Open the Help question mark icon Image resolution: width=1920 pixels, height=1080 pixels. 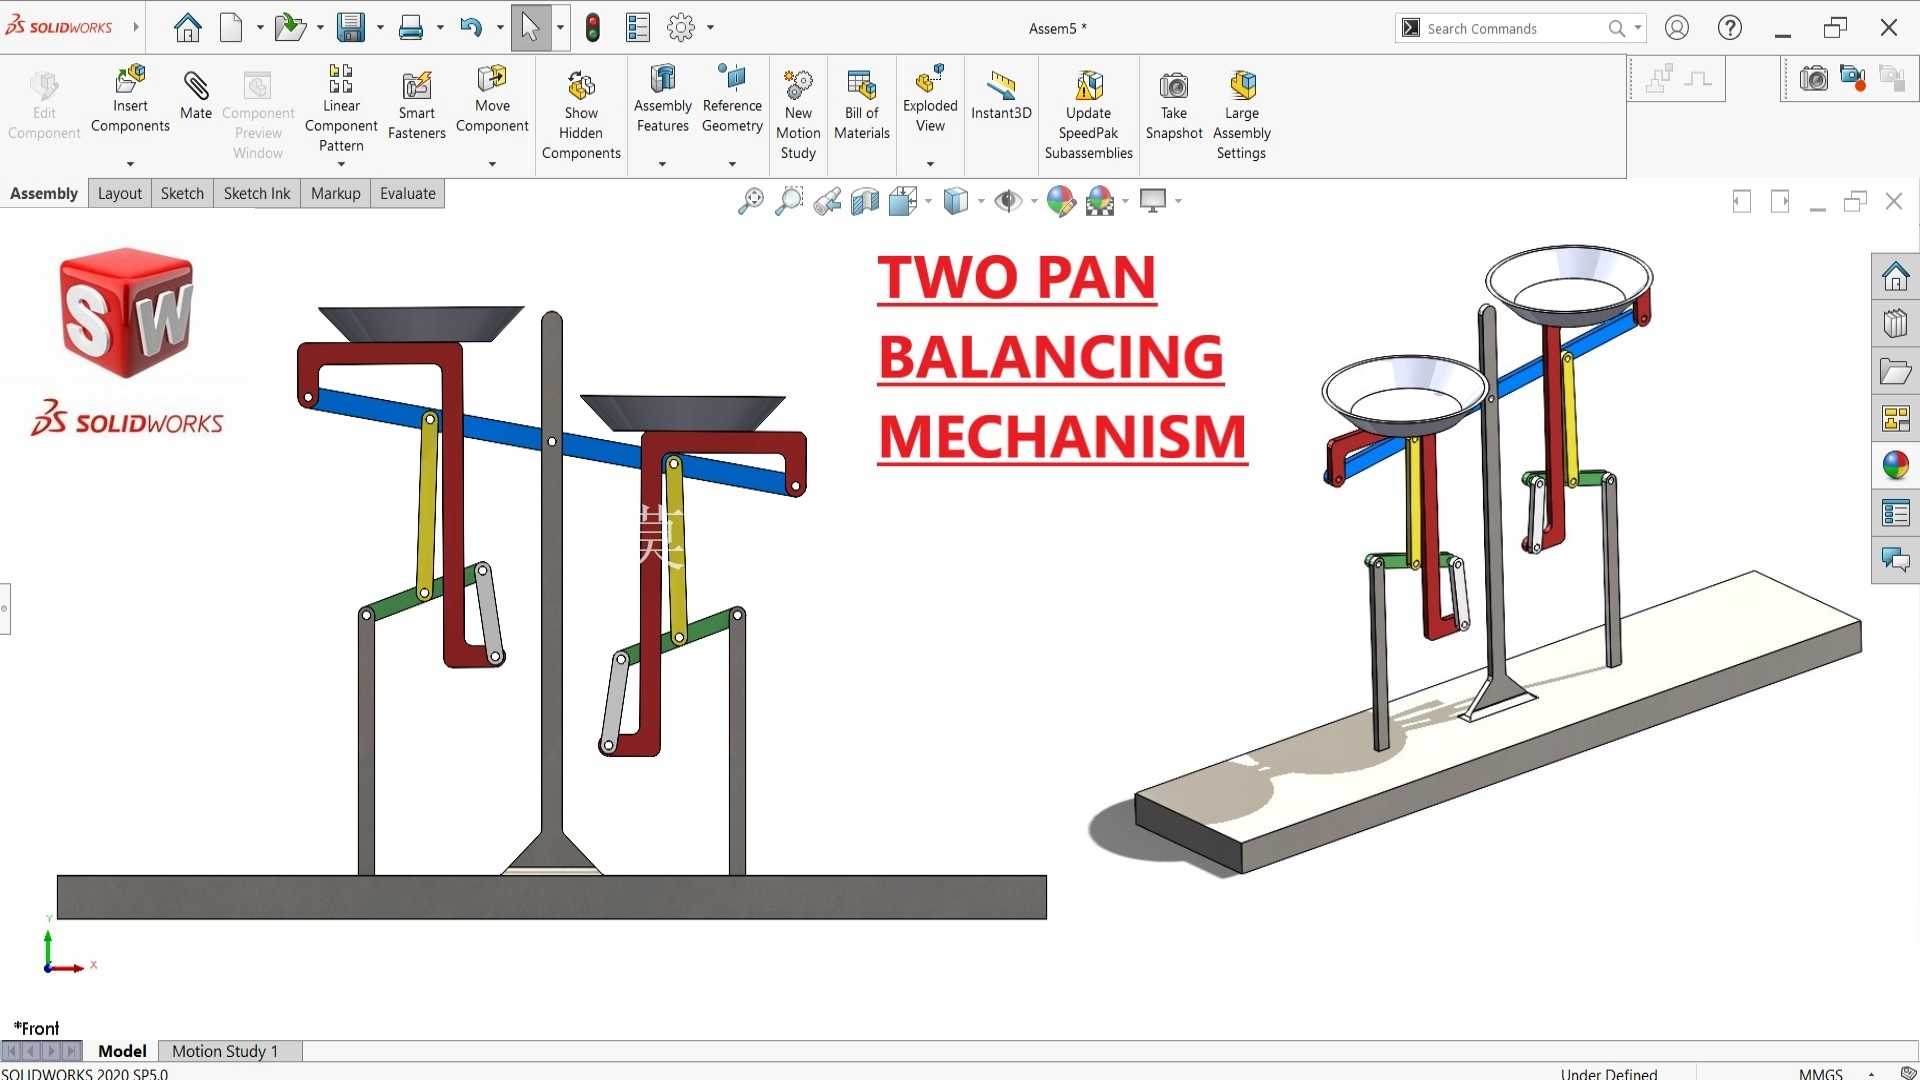[x=1730, y=27]
